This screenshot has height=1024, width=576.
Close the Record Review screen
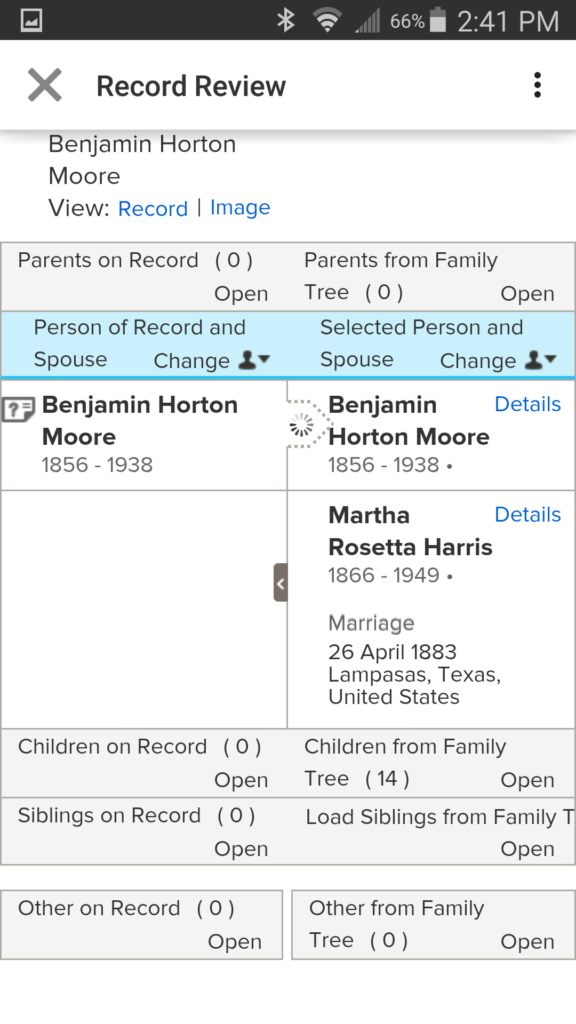tap(44, 86)
